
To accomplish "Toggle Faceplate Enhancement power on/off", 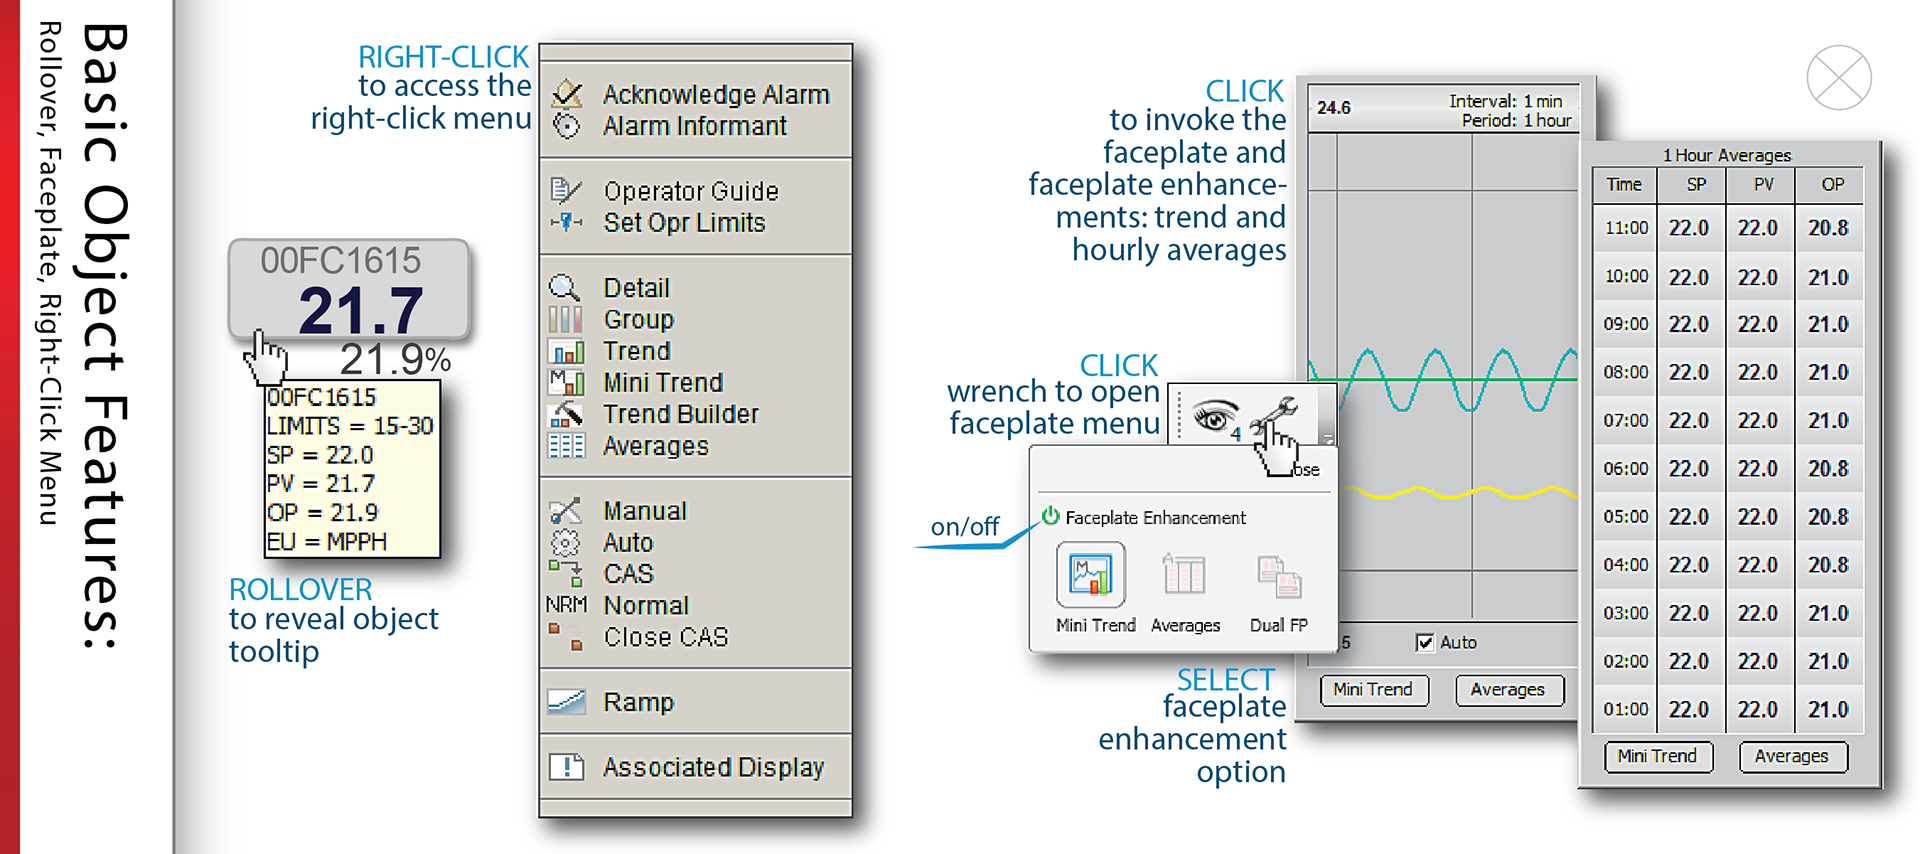I will tap(1051, 516).
